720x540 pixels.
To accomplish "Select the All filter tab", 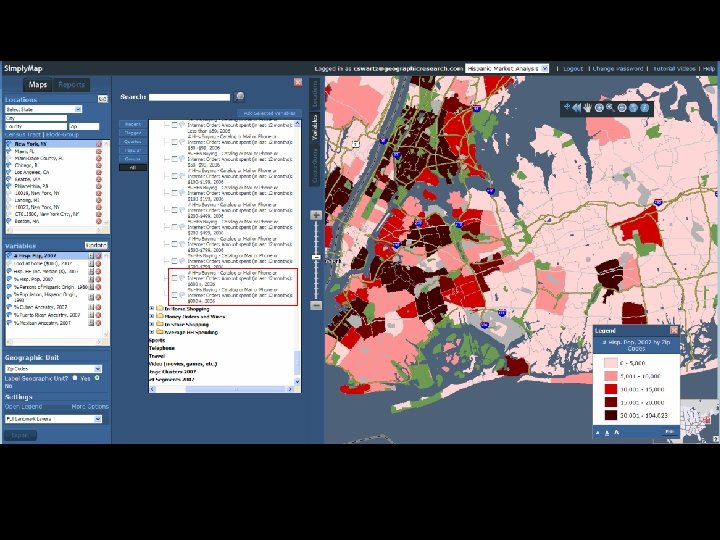I will pos(133,168).
